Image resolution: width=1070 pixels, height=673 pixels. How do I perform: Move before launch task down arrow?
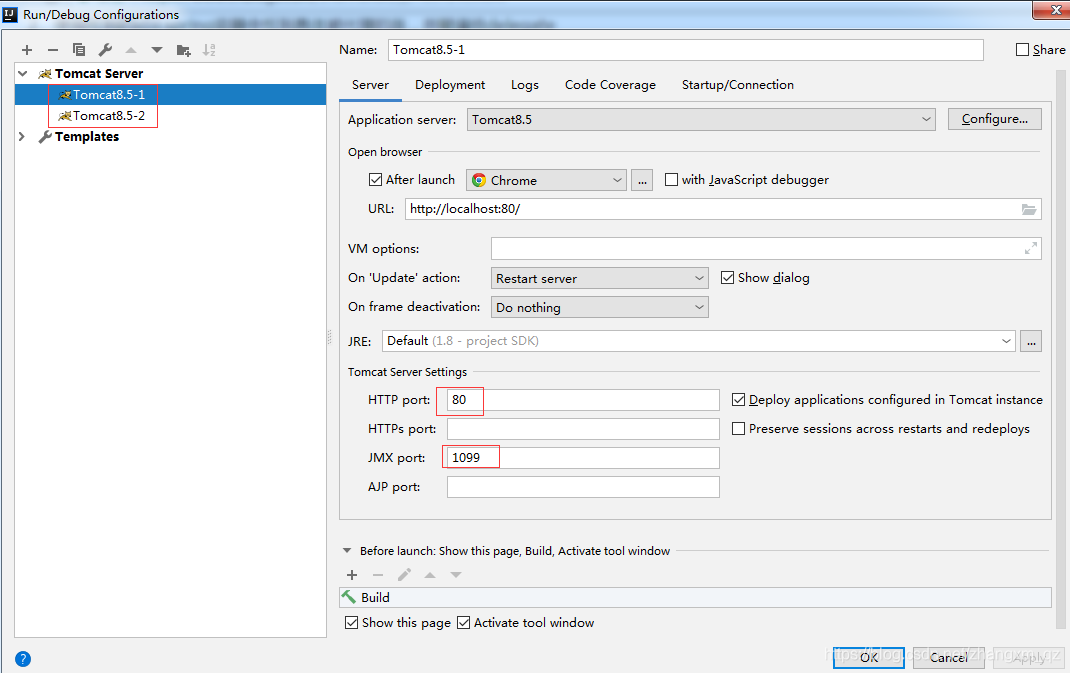click(456, 575)
